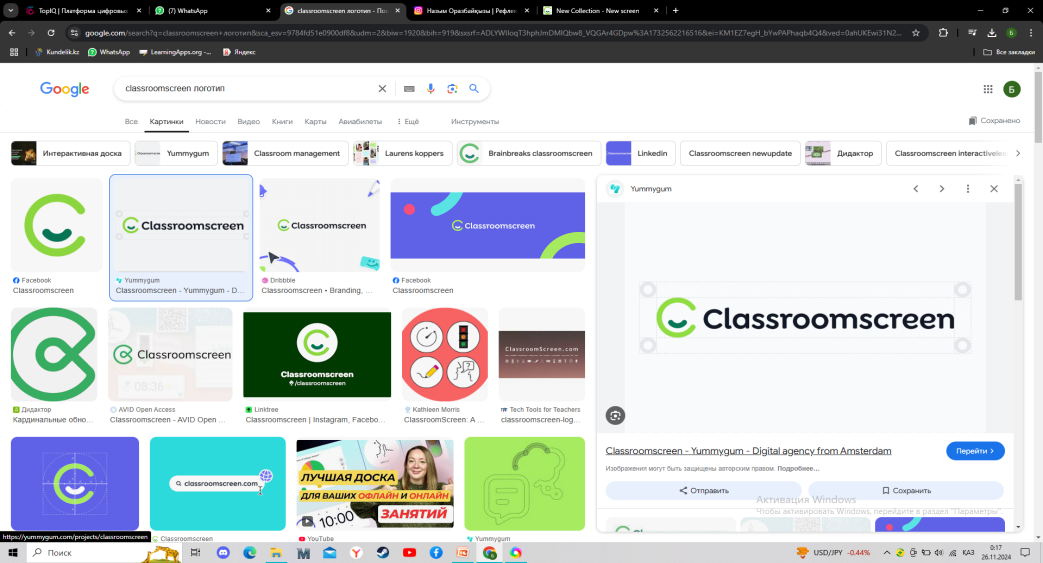Open the Chrome extensions puzzle icon
The height and width of the screenshot is (563, 1043).
coord(943,33)
